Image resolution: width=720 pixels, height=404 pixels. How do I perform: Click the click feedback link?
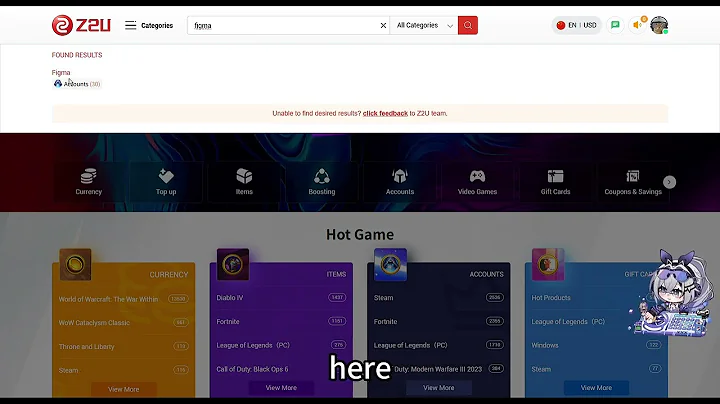point(385,113)
